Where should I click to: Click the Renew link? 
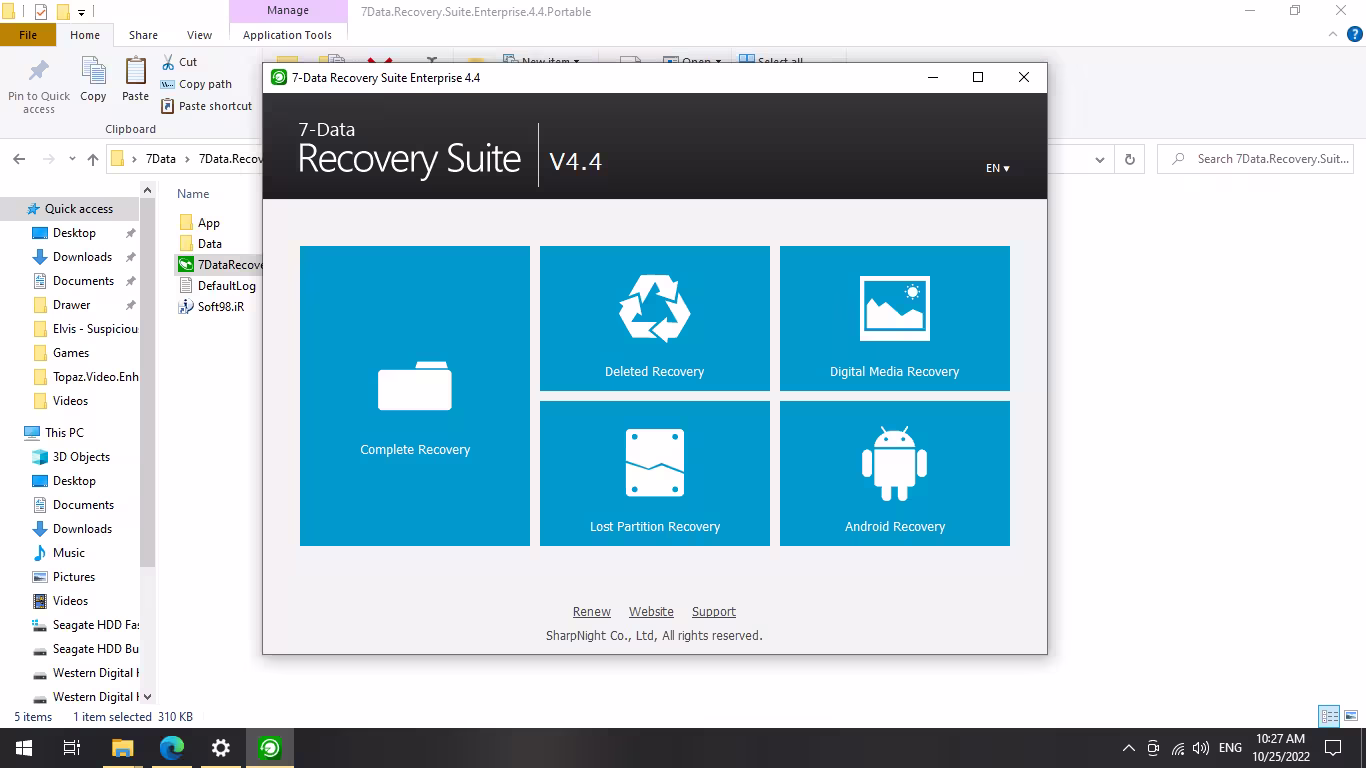tap(592, 612)
